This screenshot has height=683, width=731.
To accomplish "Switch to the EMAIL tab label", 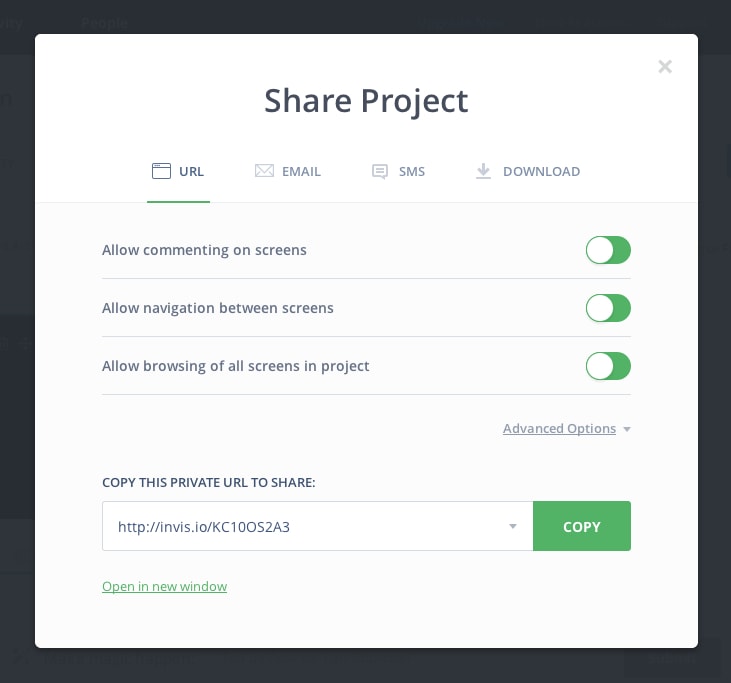I will click(x=301, y=172).
